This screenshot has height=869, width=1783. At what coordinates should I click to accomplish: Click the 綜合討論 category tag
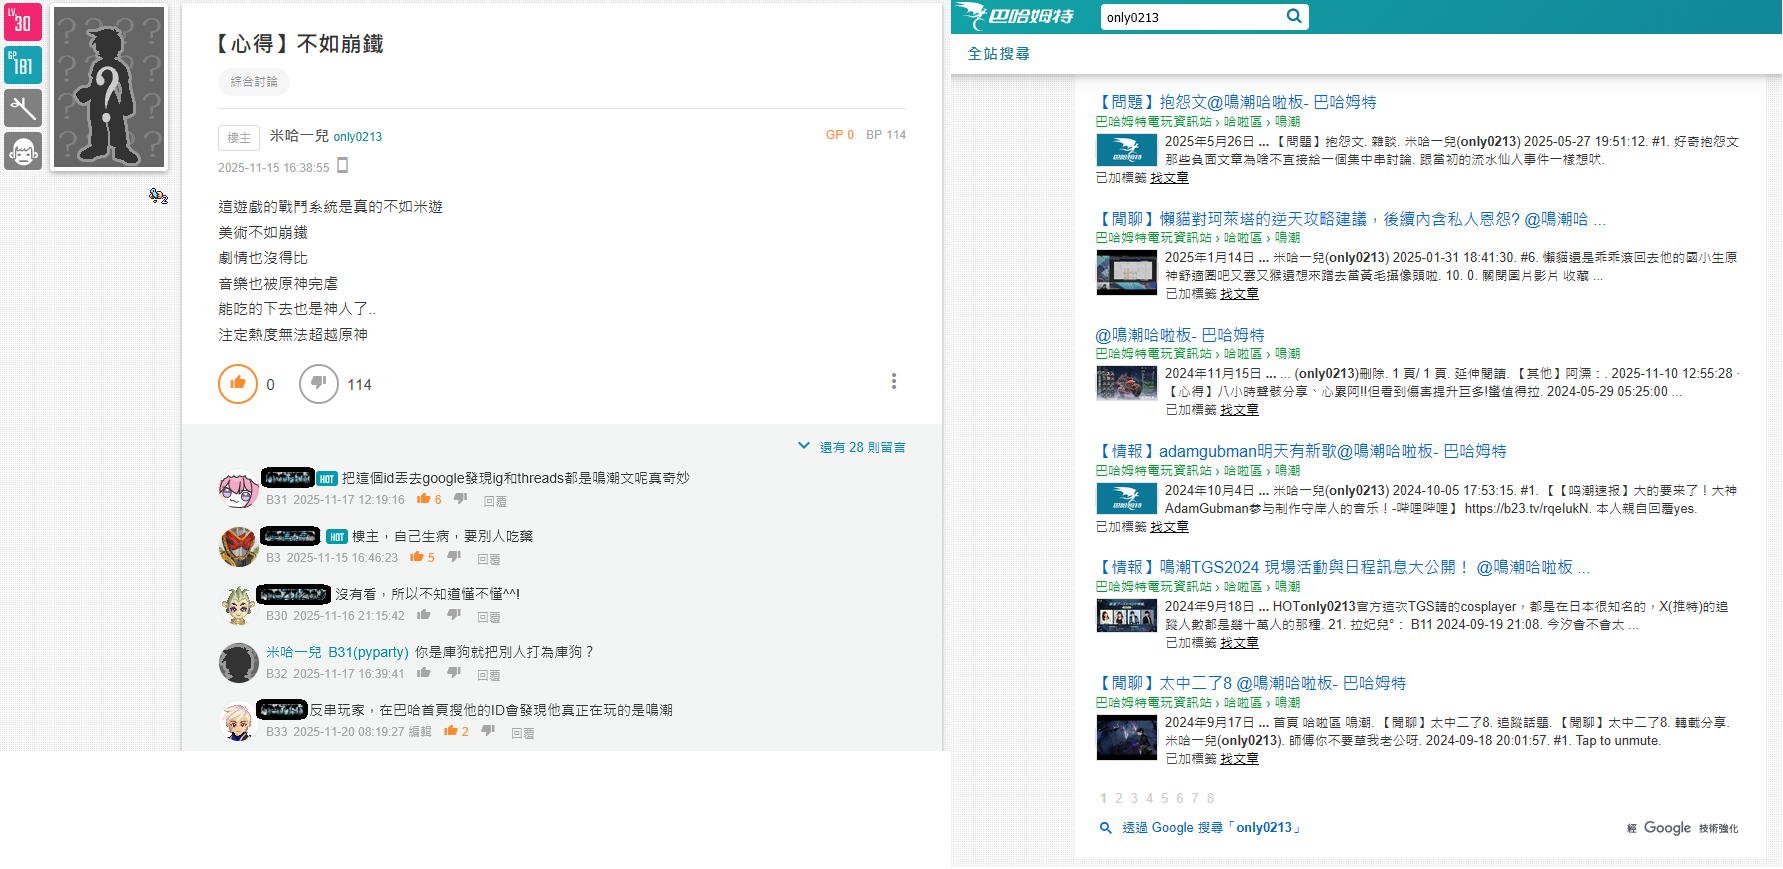pos(254,82)
